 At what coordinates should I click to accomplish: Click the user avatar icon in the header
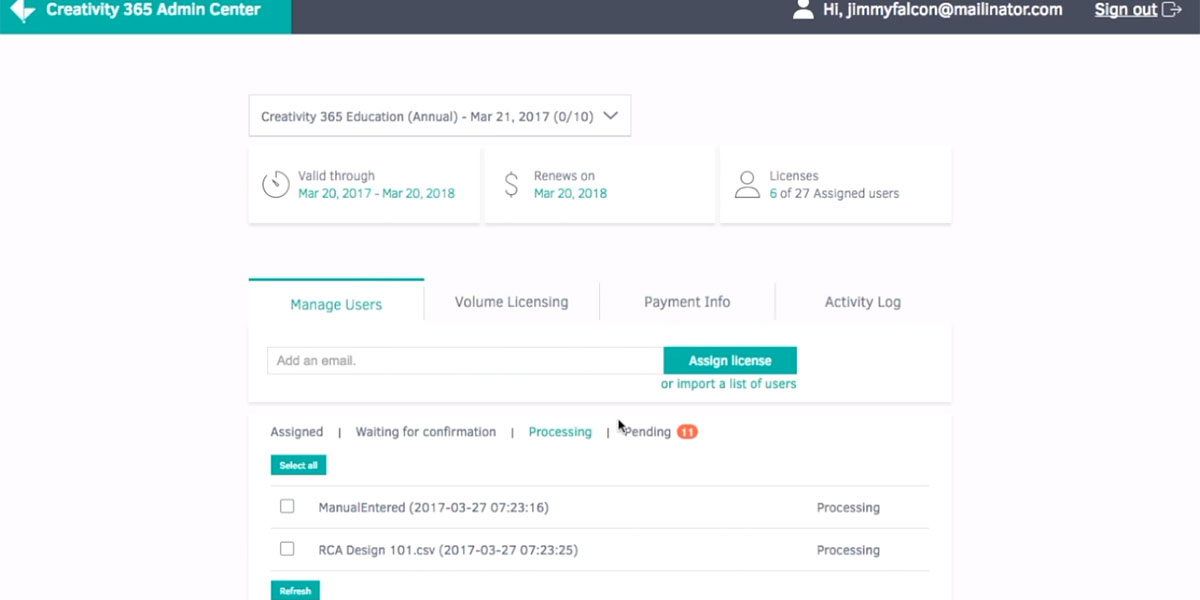click(x=803, y=10)
